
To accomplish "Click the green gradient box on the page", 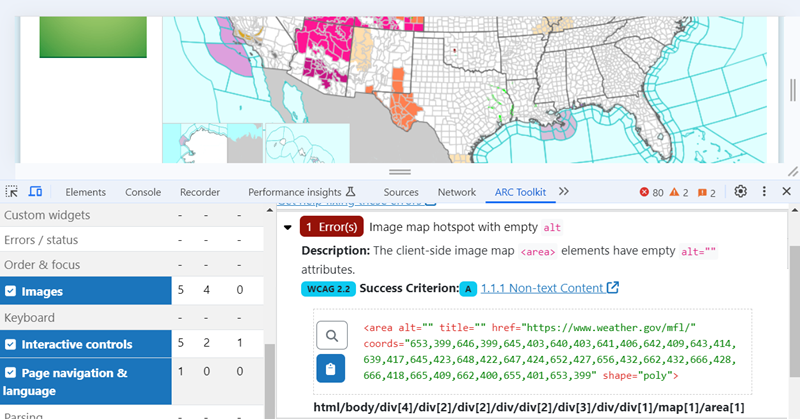I will coord(93,37).
